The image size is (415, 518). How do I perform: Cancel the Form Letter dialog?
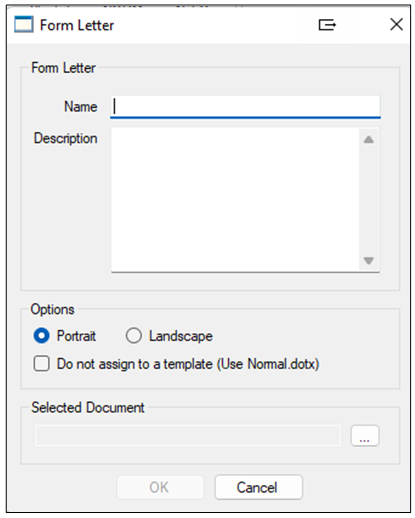point(259,487)
